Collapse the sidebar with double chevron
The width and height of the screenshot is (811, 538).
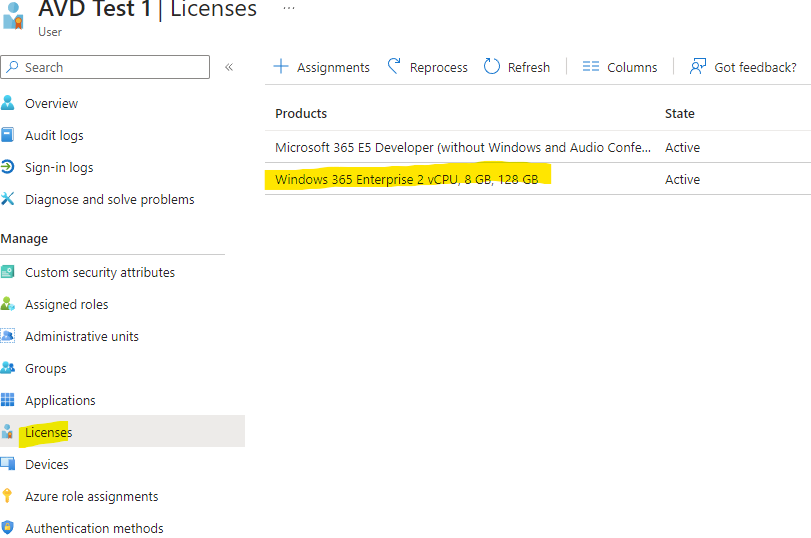(229, 67)
